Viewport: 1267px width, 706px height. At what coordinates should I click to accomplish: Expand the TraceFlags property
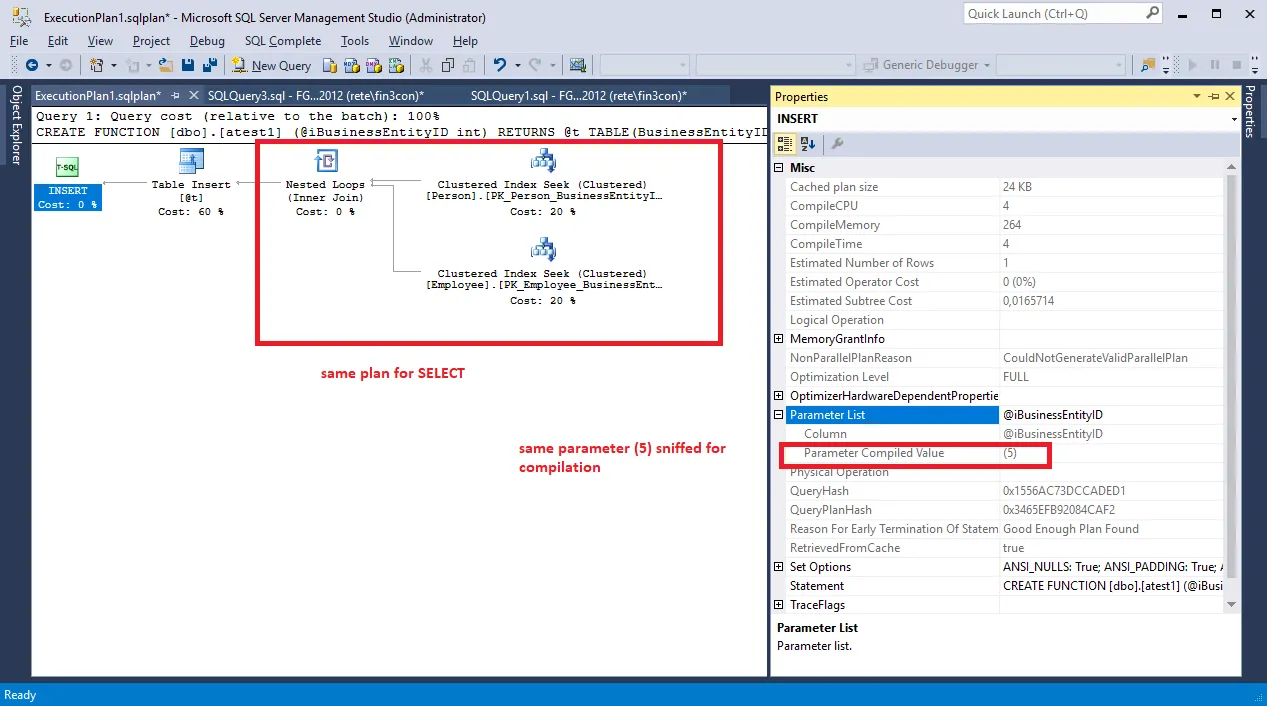[779, 605]
